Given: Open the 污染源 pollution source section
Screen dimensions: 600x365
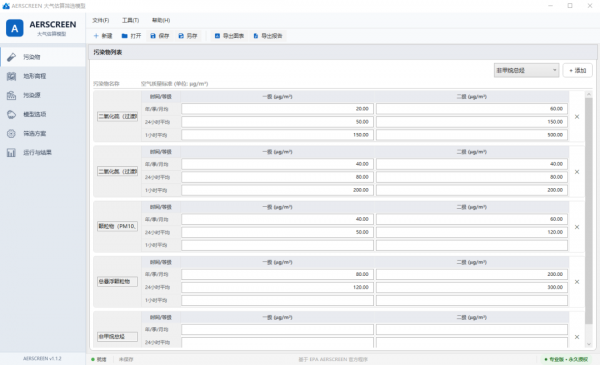Looking at the screenshot, I should coord(43,95).
